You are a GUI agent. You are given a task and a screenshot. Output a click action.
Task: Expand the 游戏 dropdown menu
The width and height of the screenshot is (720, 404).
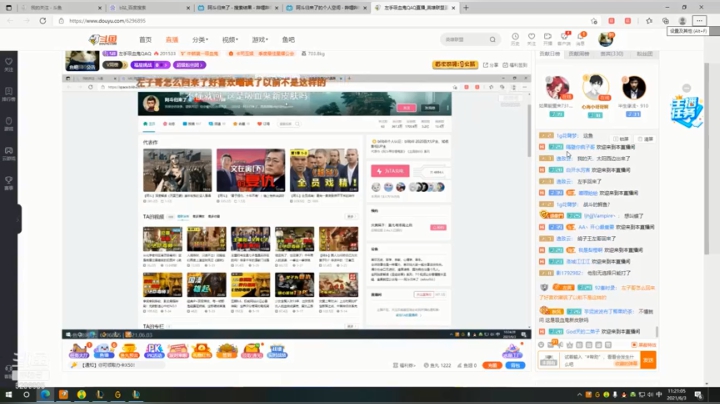point(259,40)
